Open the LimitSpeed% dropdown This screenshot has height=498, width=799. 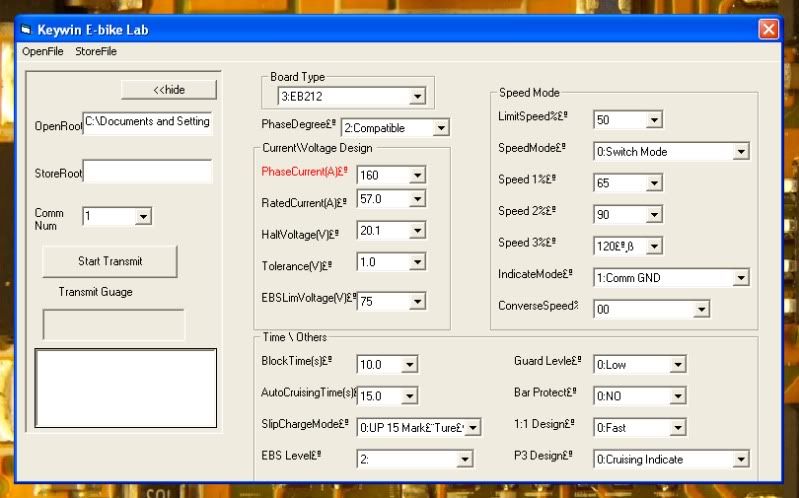pyautogui.click(x=654, y=120)
